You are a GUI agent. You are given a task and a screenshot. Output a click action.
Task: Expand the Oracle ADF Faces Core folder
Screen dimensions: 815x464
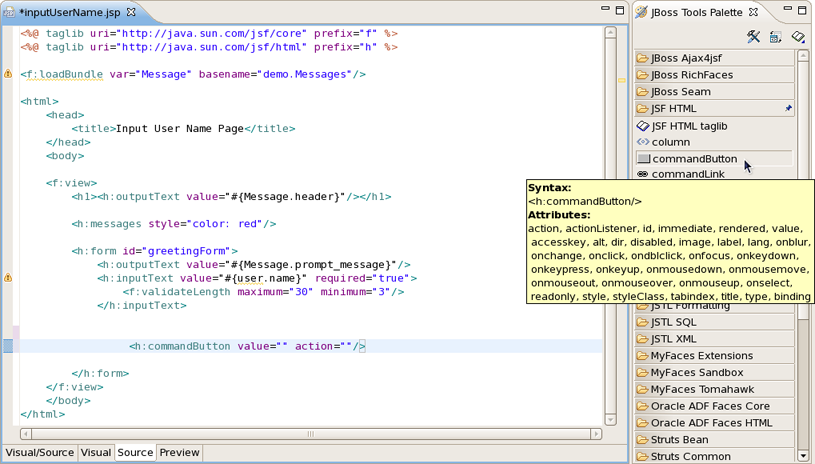click(714, 406)
